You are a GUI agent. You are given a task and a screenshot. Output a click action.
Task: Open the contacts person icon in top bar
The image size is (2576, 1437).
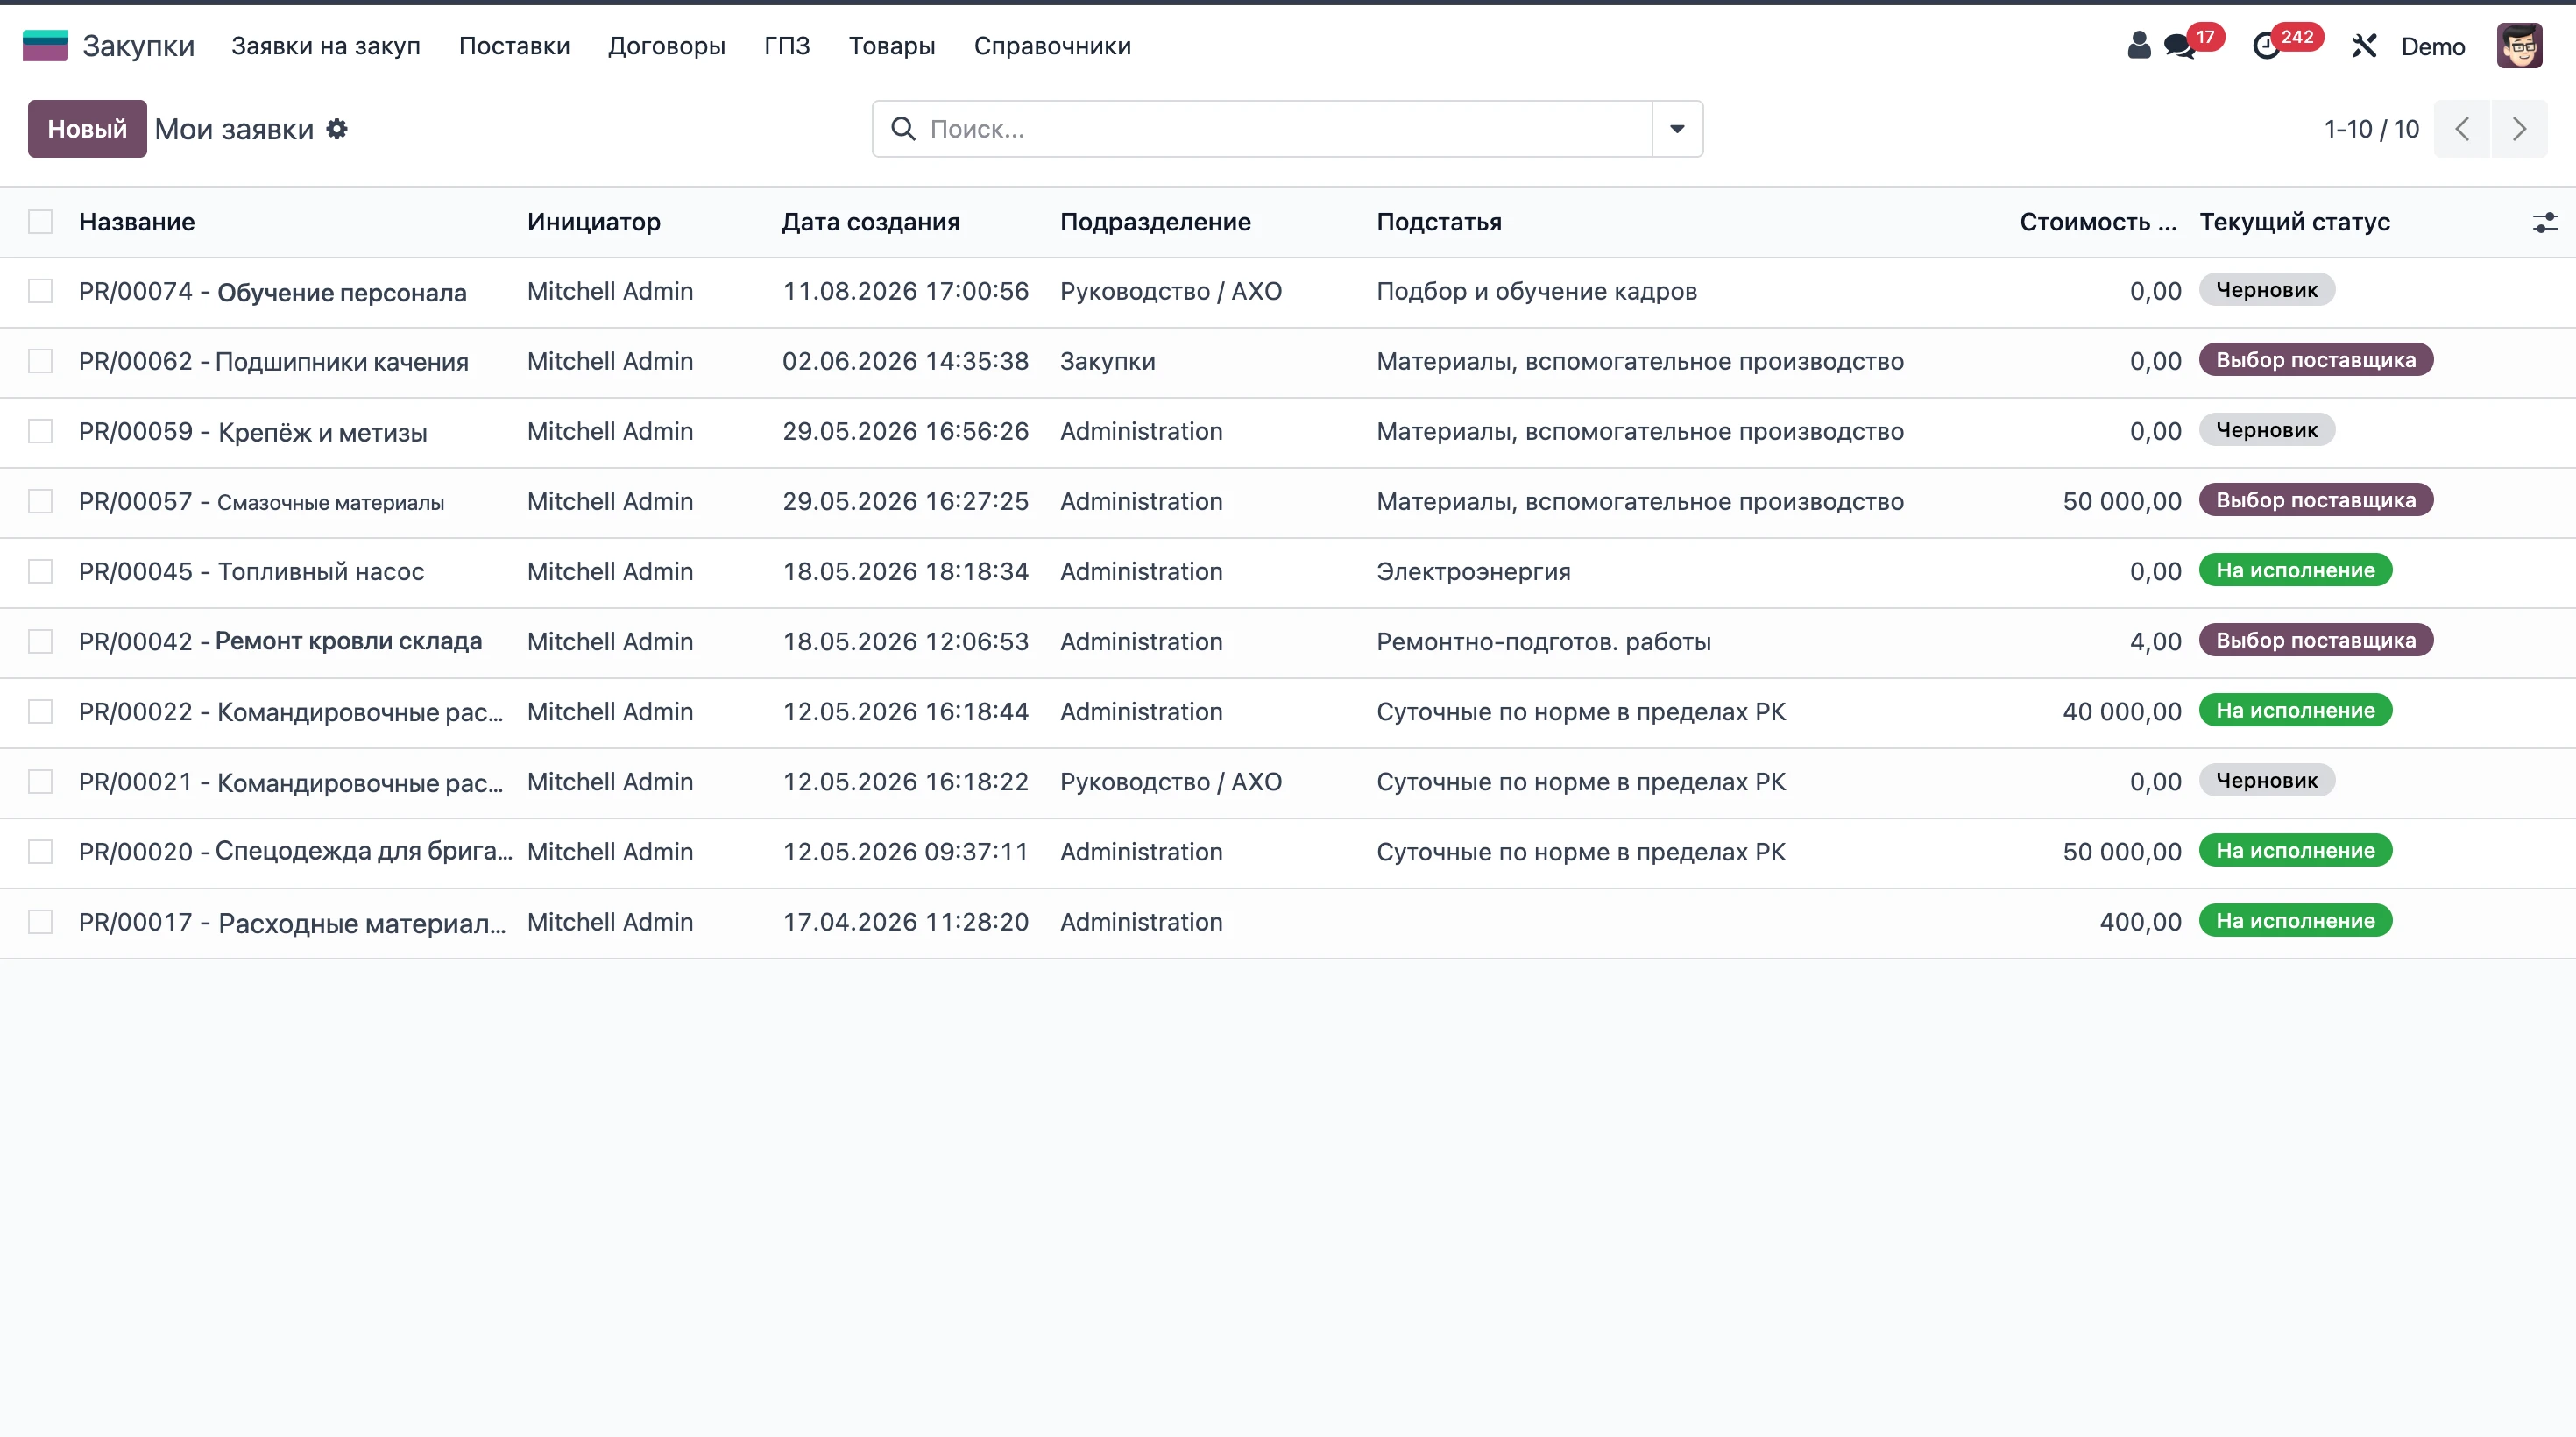point(2138,46)
